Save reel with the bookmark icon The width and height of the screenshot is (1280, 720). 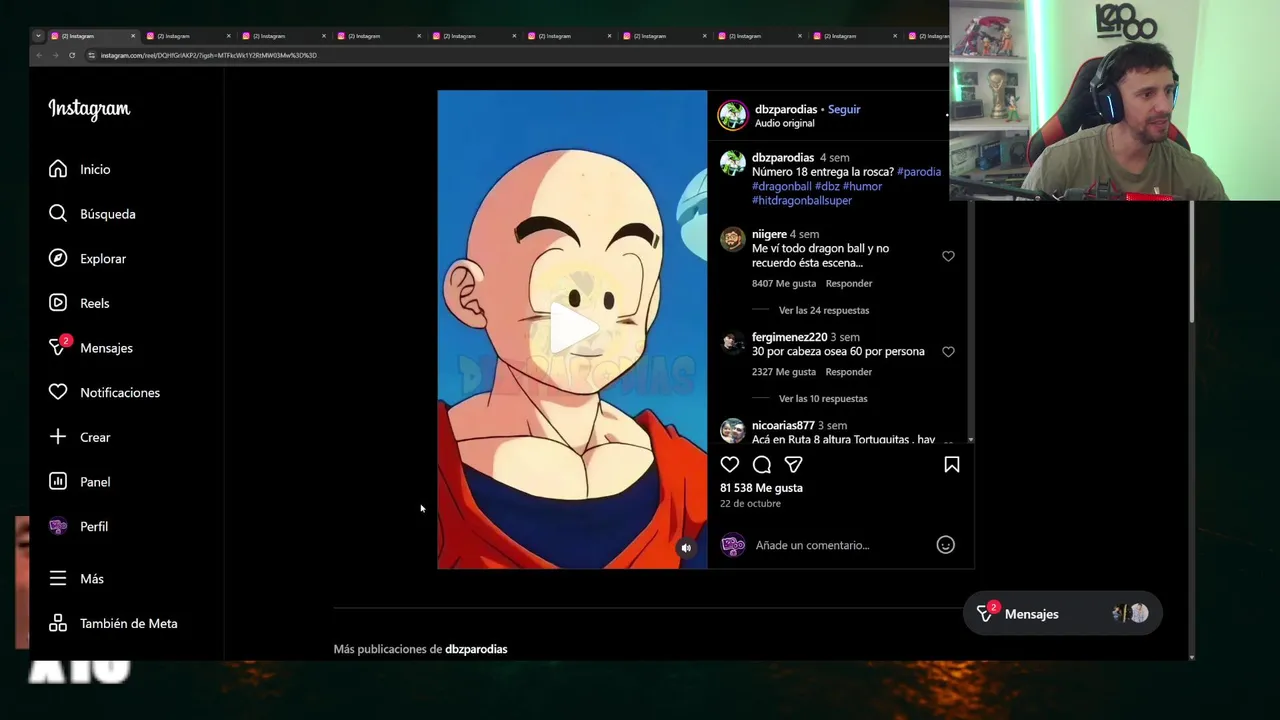point(952,464)
